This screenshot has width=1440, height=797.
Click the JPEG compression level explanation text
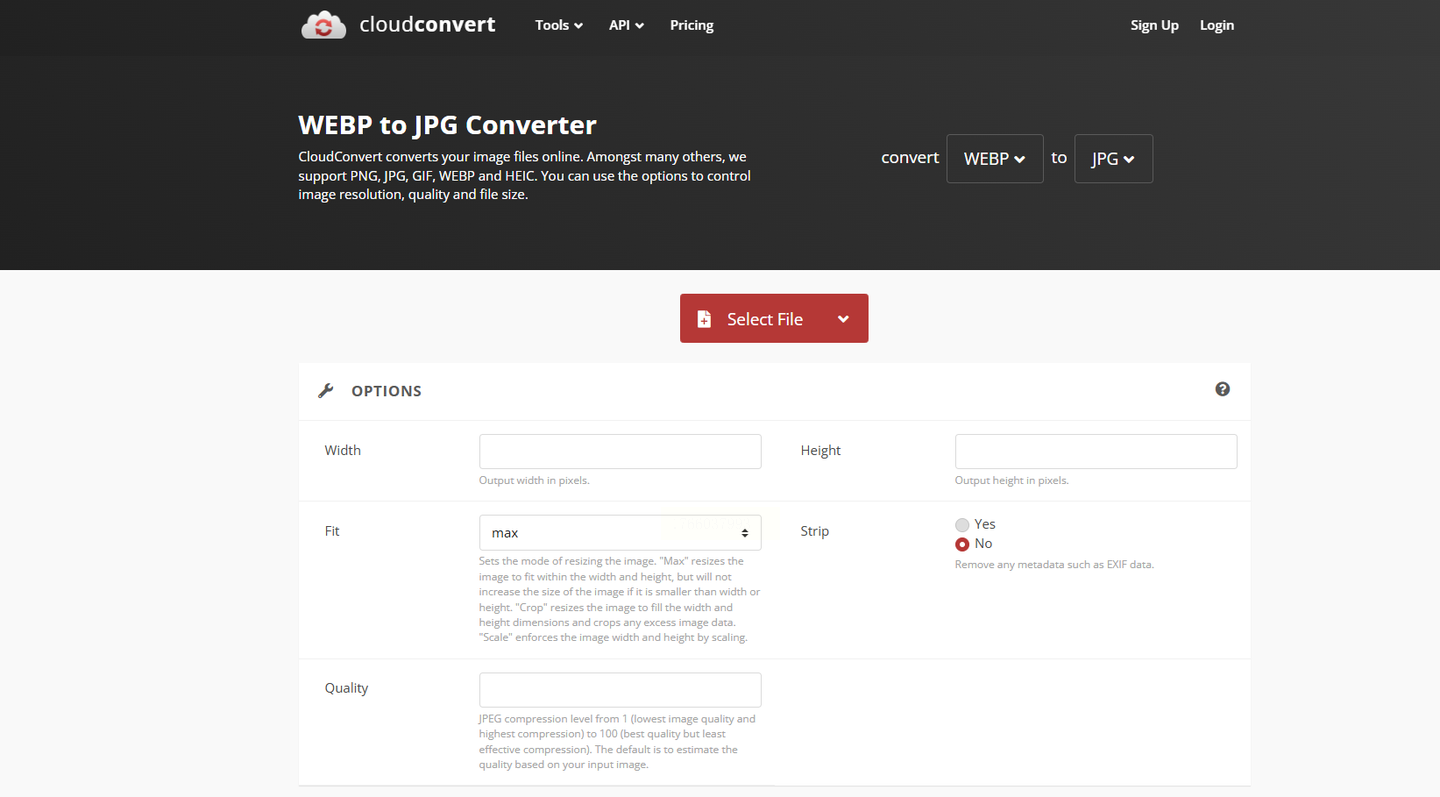617,742
